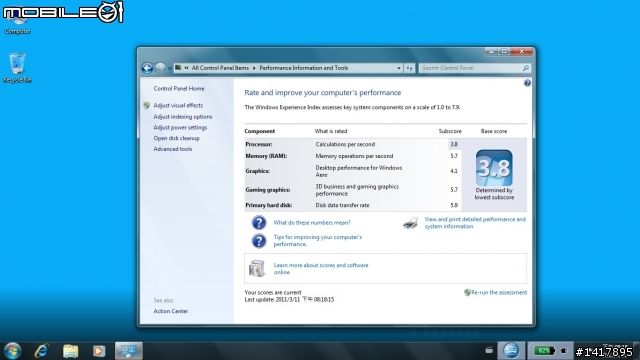Expand the address bar history dropdown
This screenshot has height=360, width=640.
point(399,68)
